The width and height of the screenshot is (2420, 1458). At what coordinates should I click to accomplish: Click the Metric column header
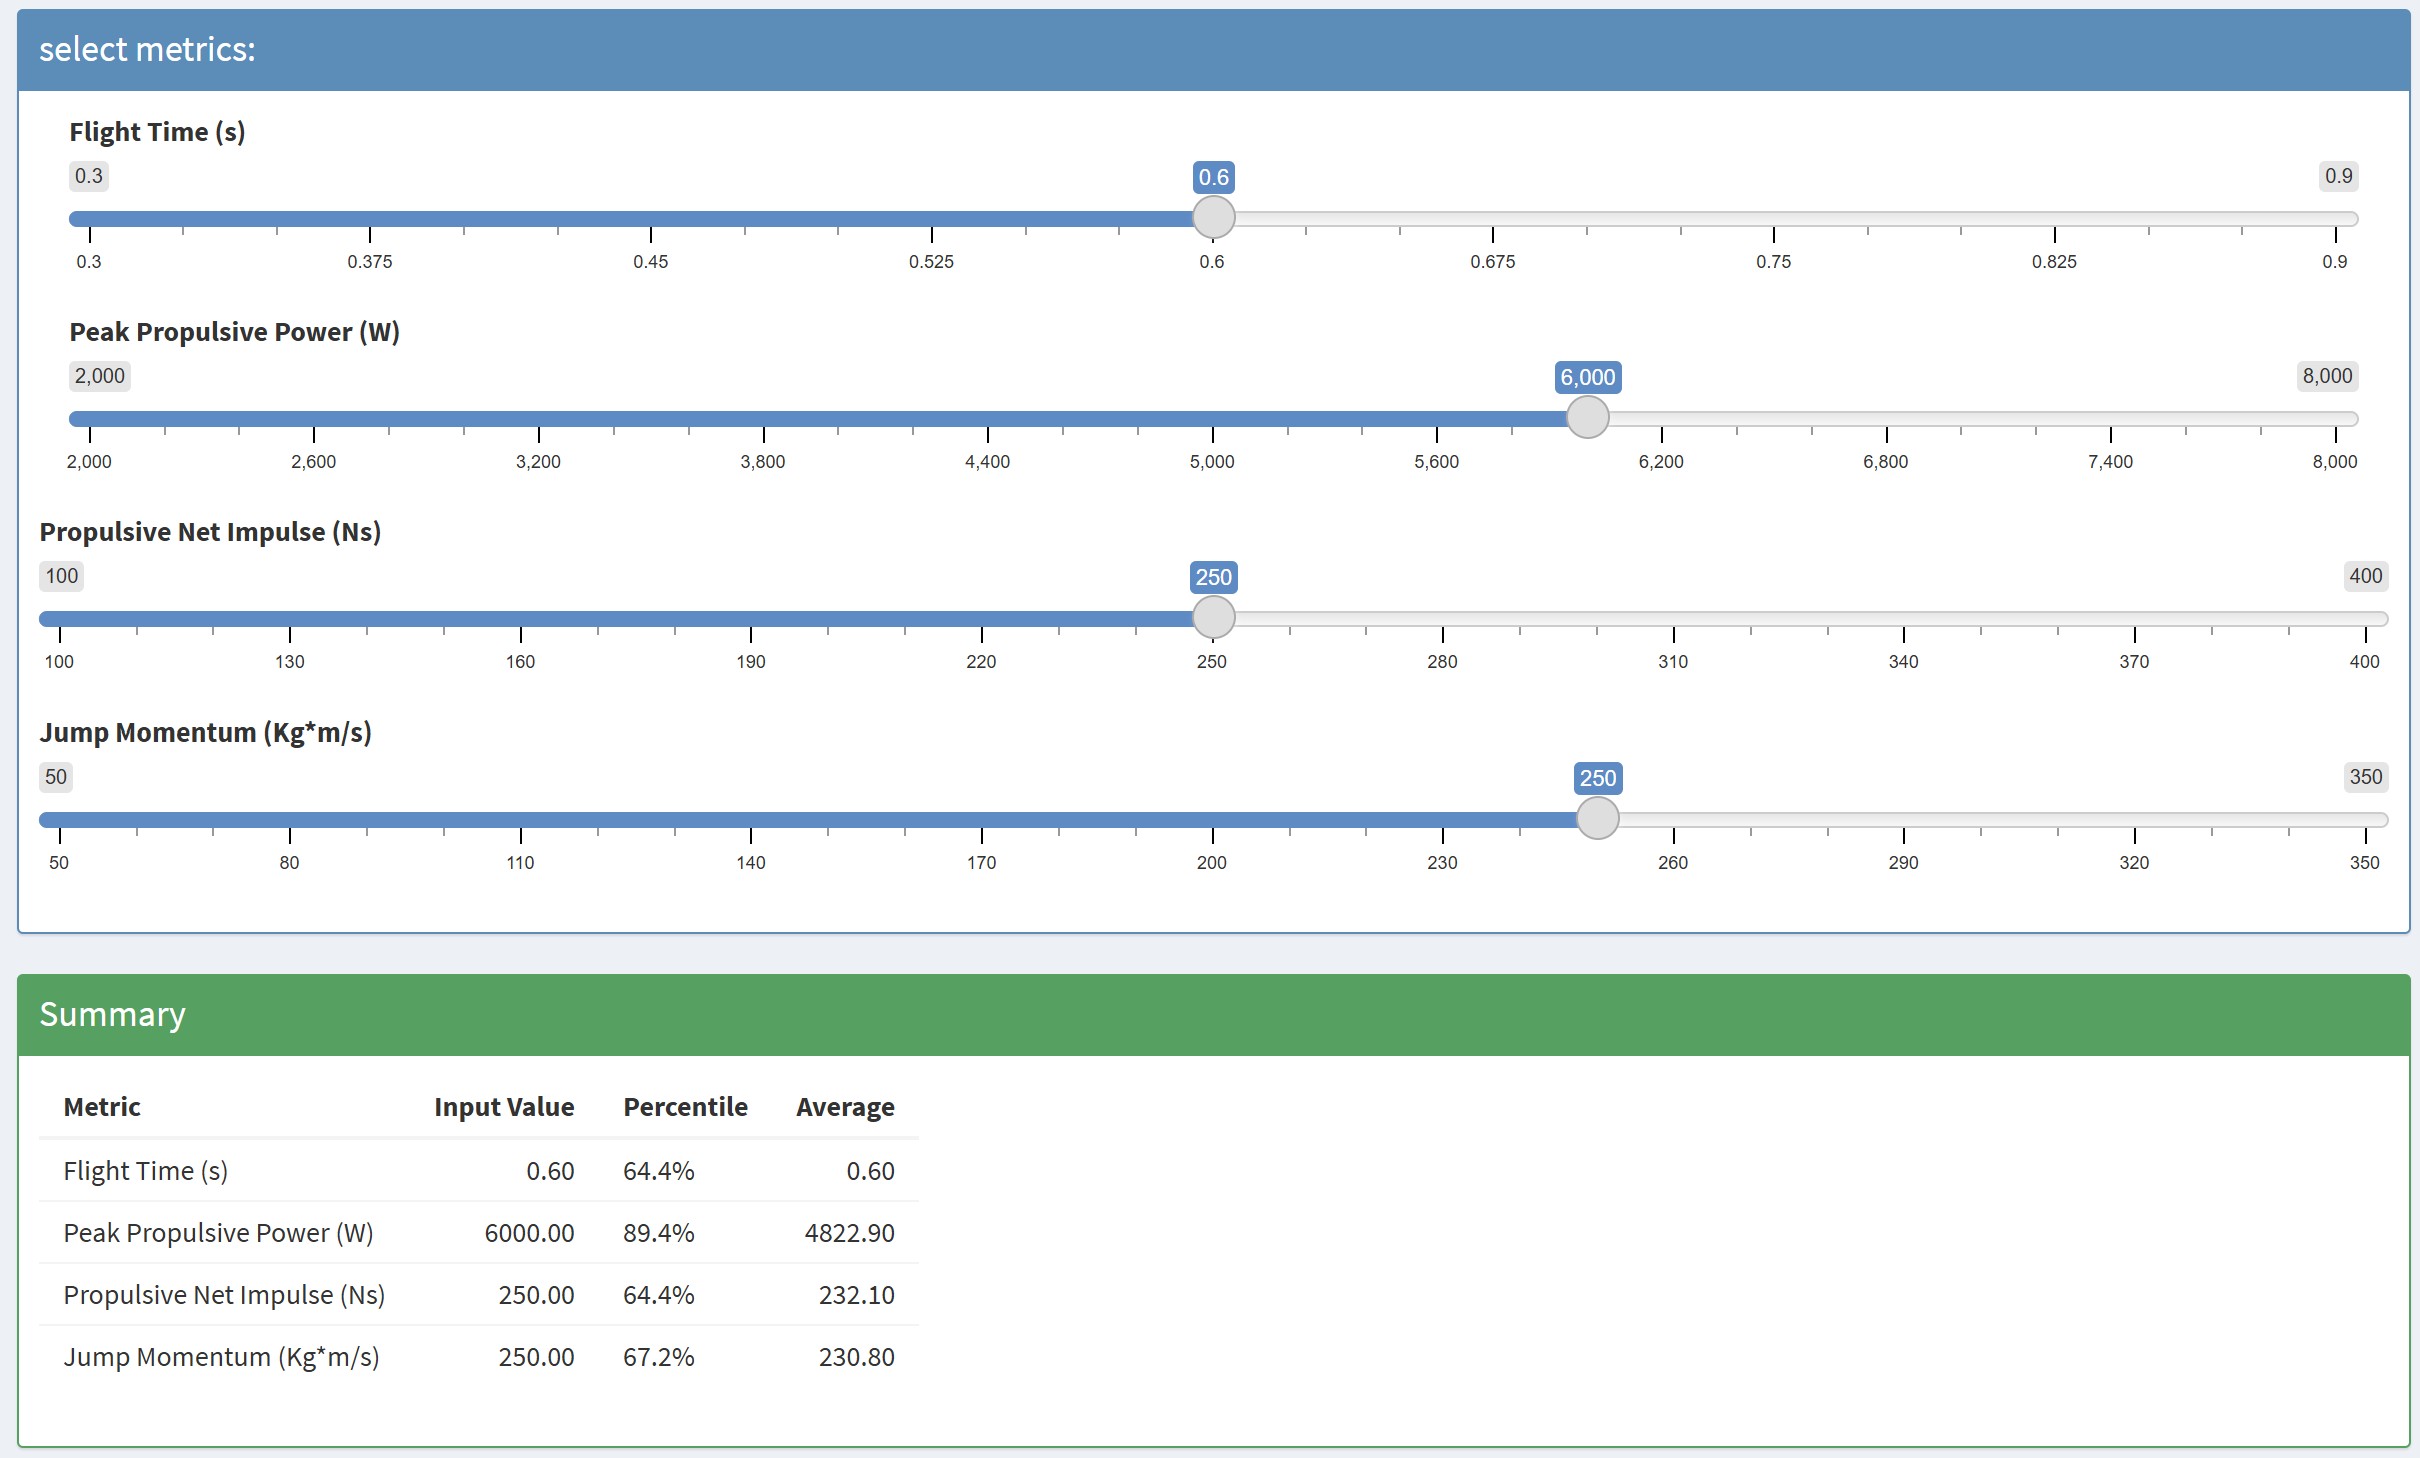pos(102,1107)
